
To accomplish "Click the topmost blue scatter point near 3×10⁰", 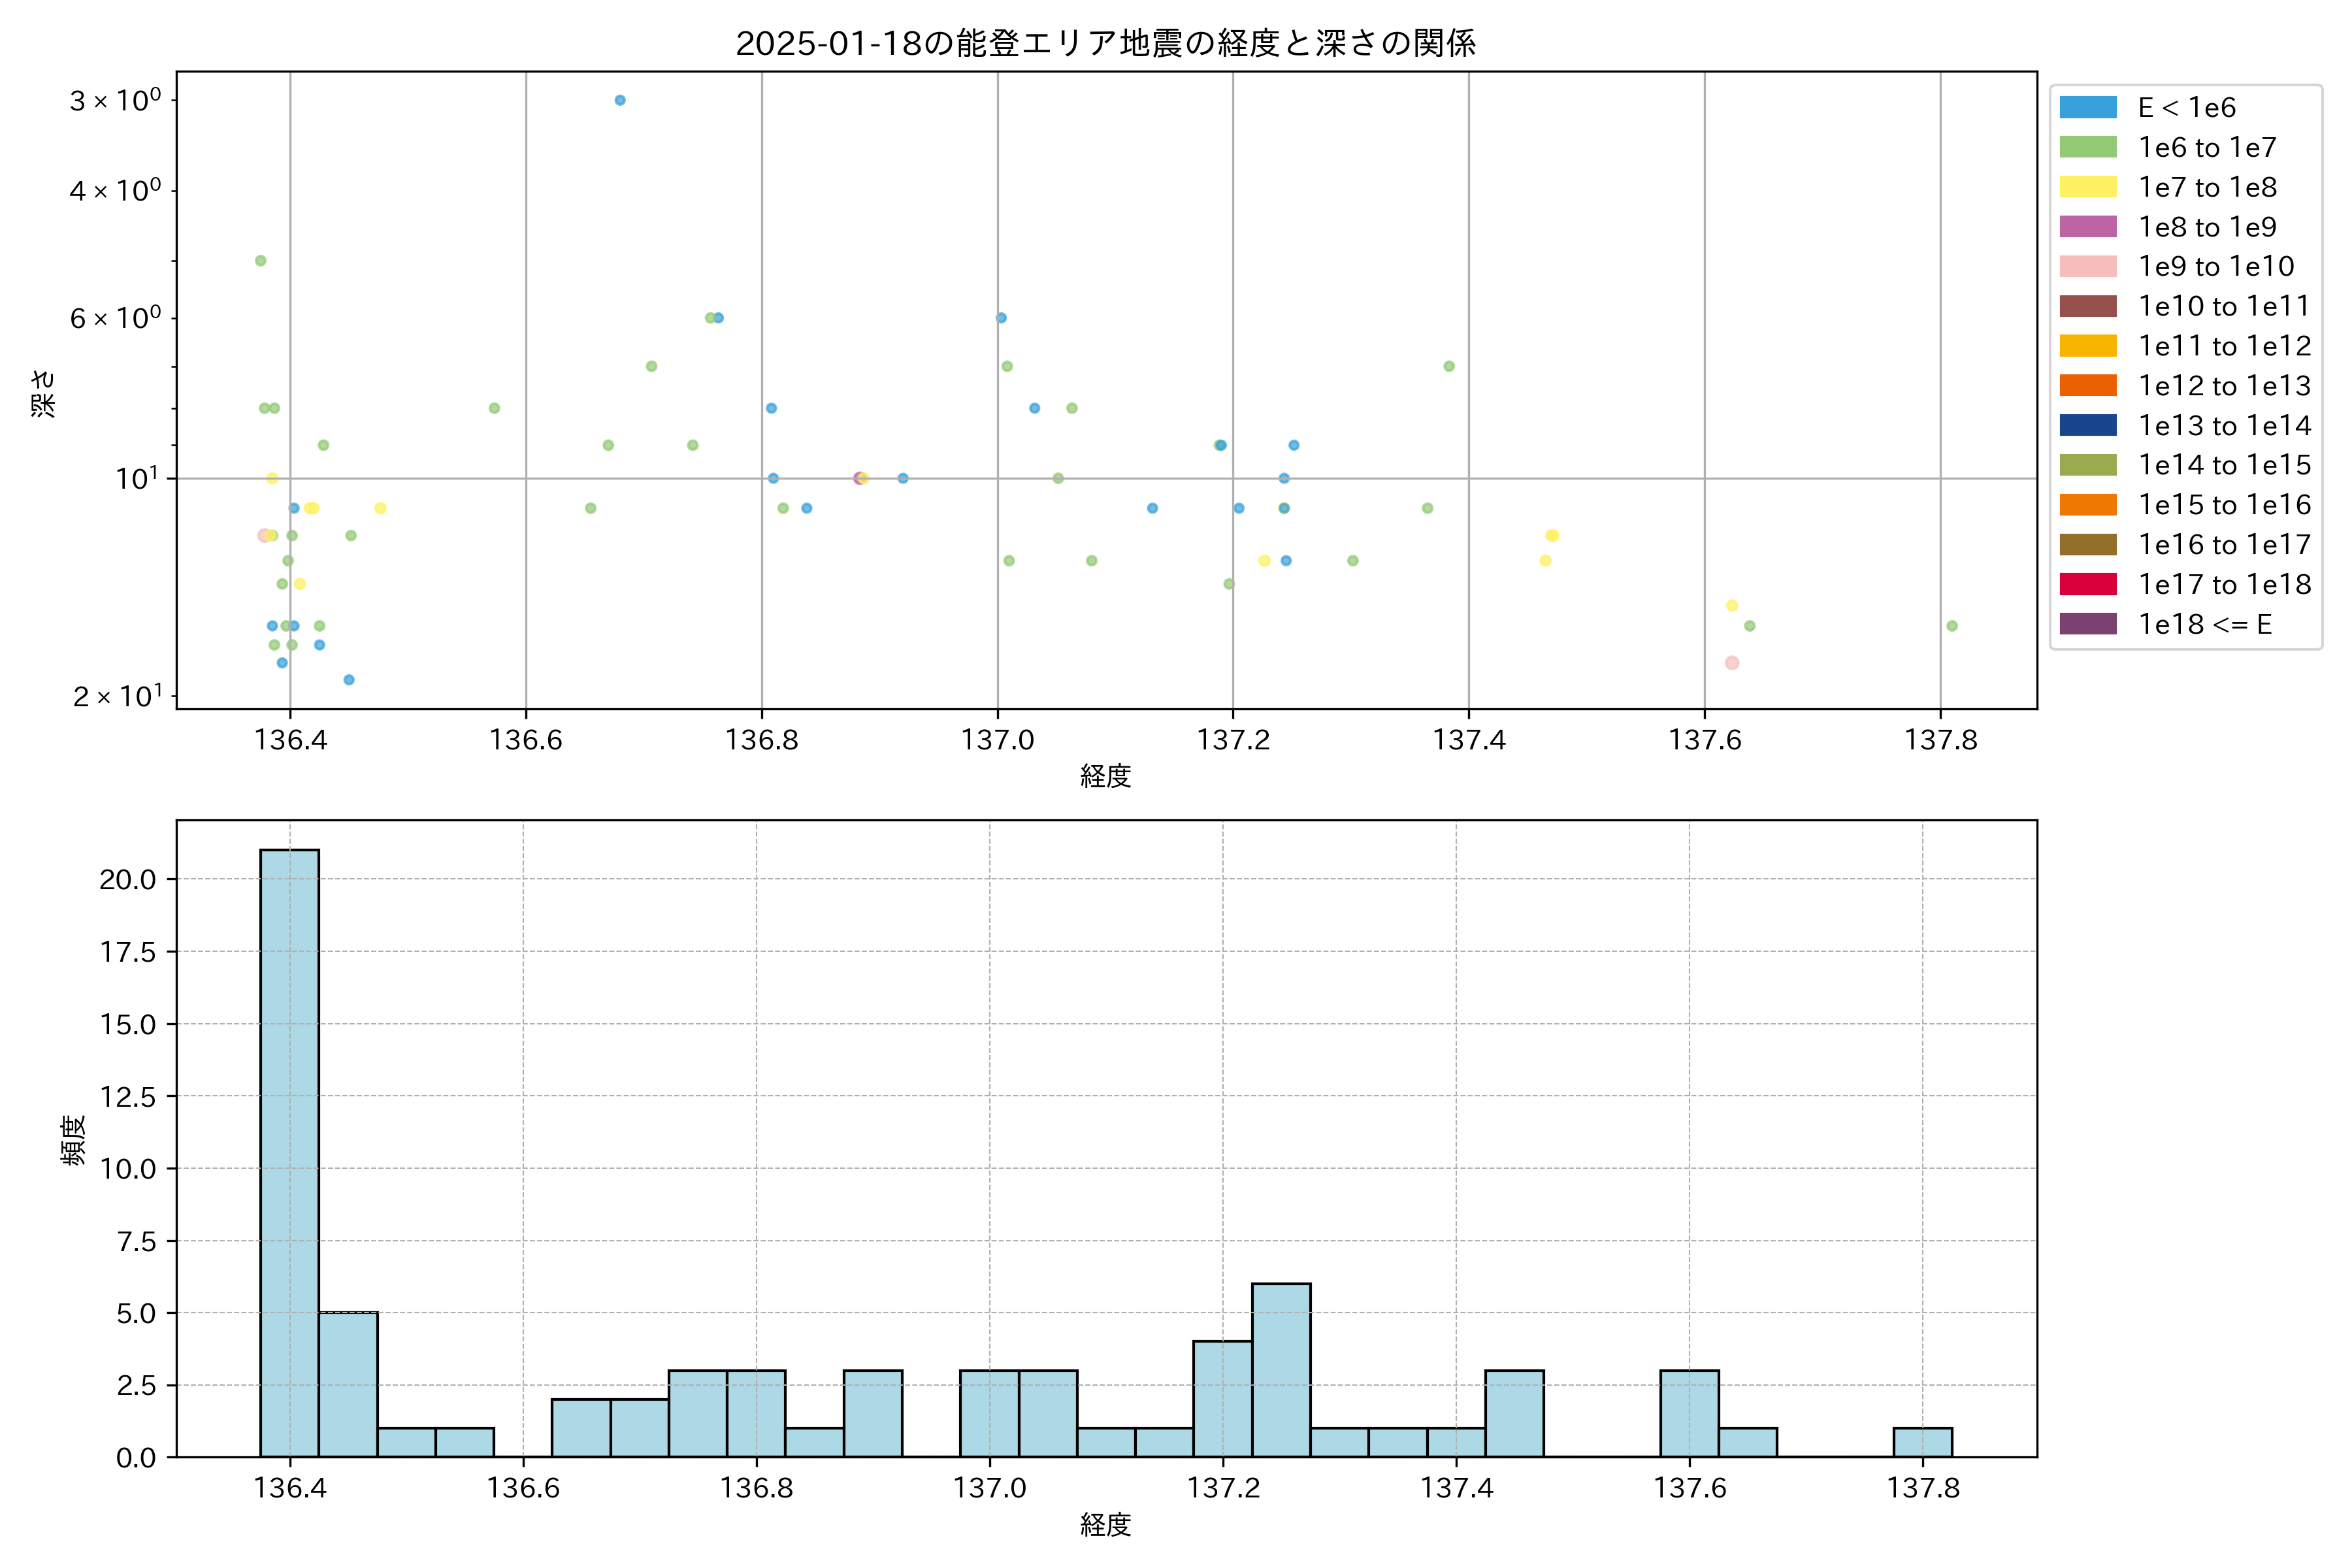I will (620, 100).
